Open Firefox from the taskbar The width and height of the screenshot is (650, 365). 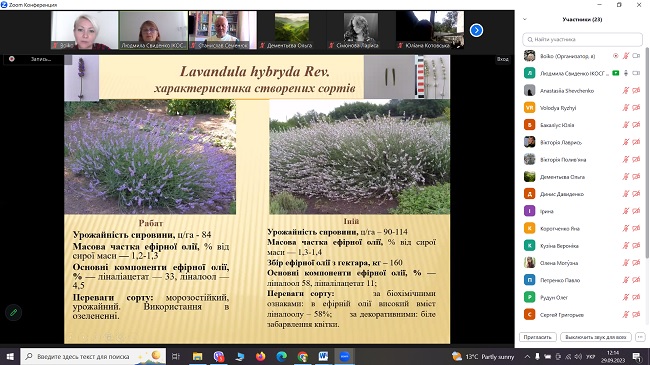[260, 356]
